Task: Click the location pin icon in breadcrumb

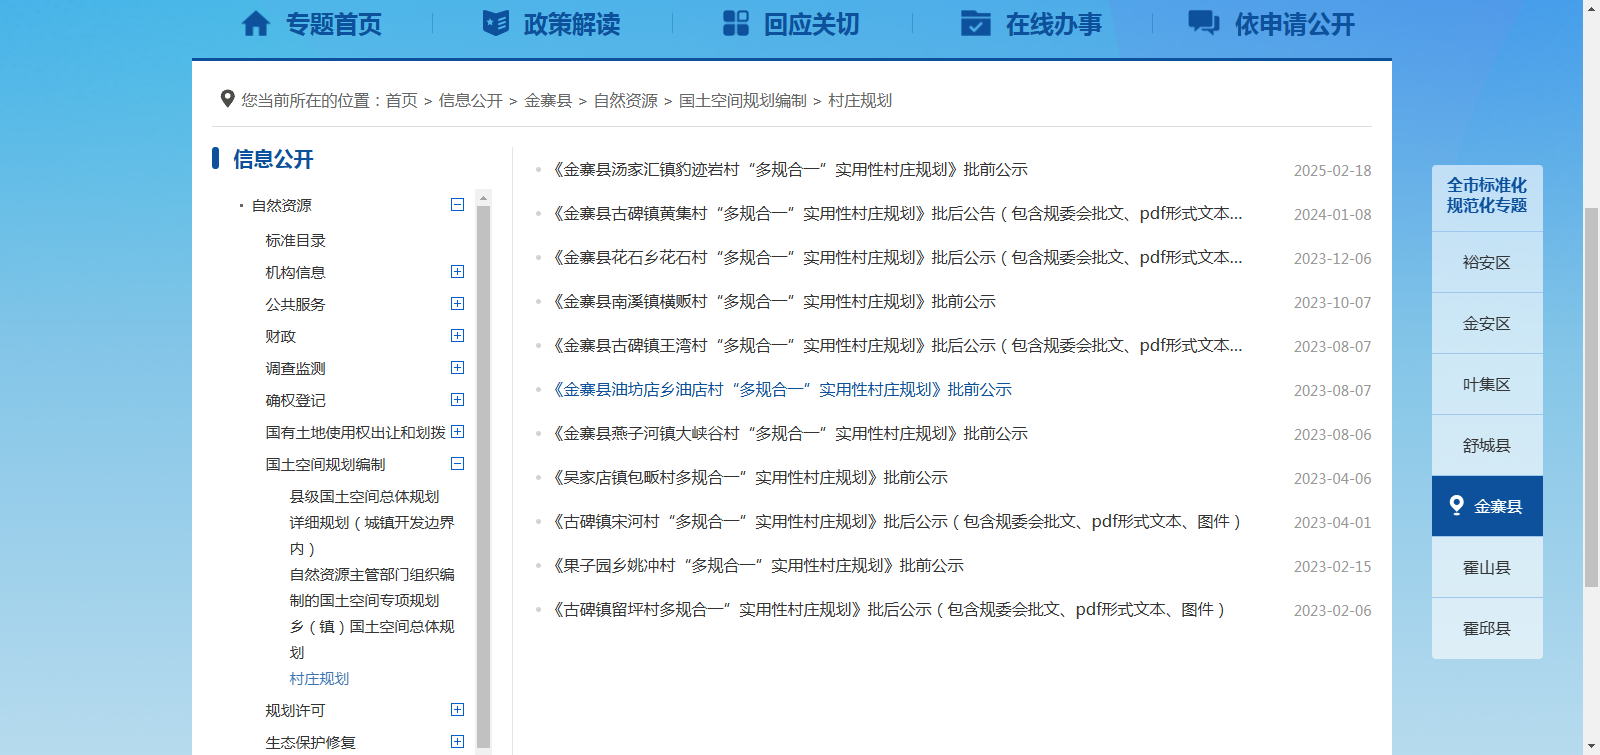Action: coord(227,99)
